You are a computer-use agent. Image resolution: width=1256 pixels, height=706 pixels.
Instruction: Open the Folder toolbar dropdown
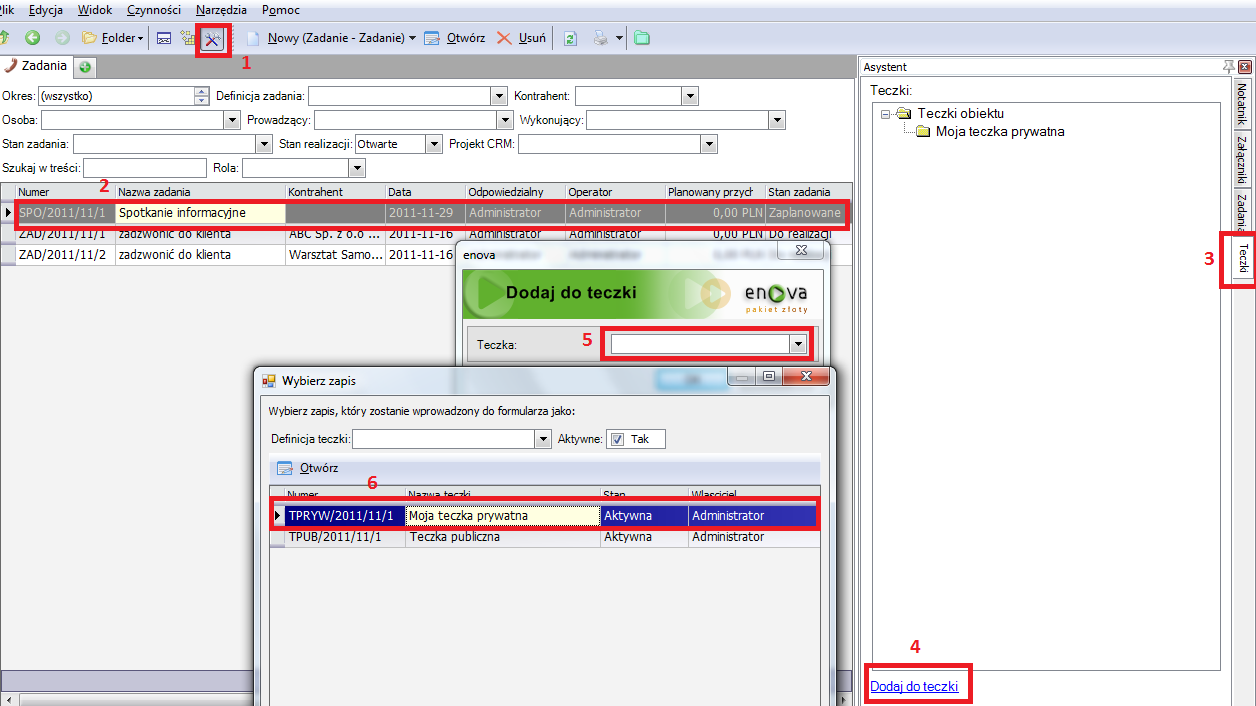[113, 38]
